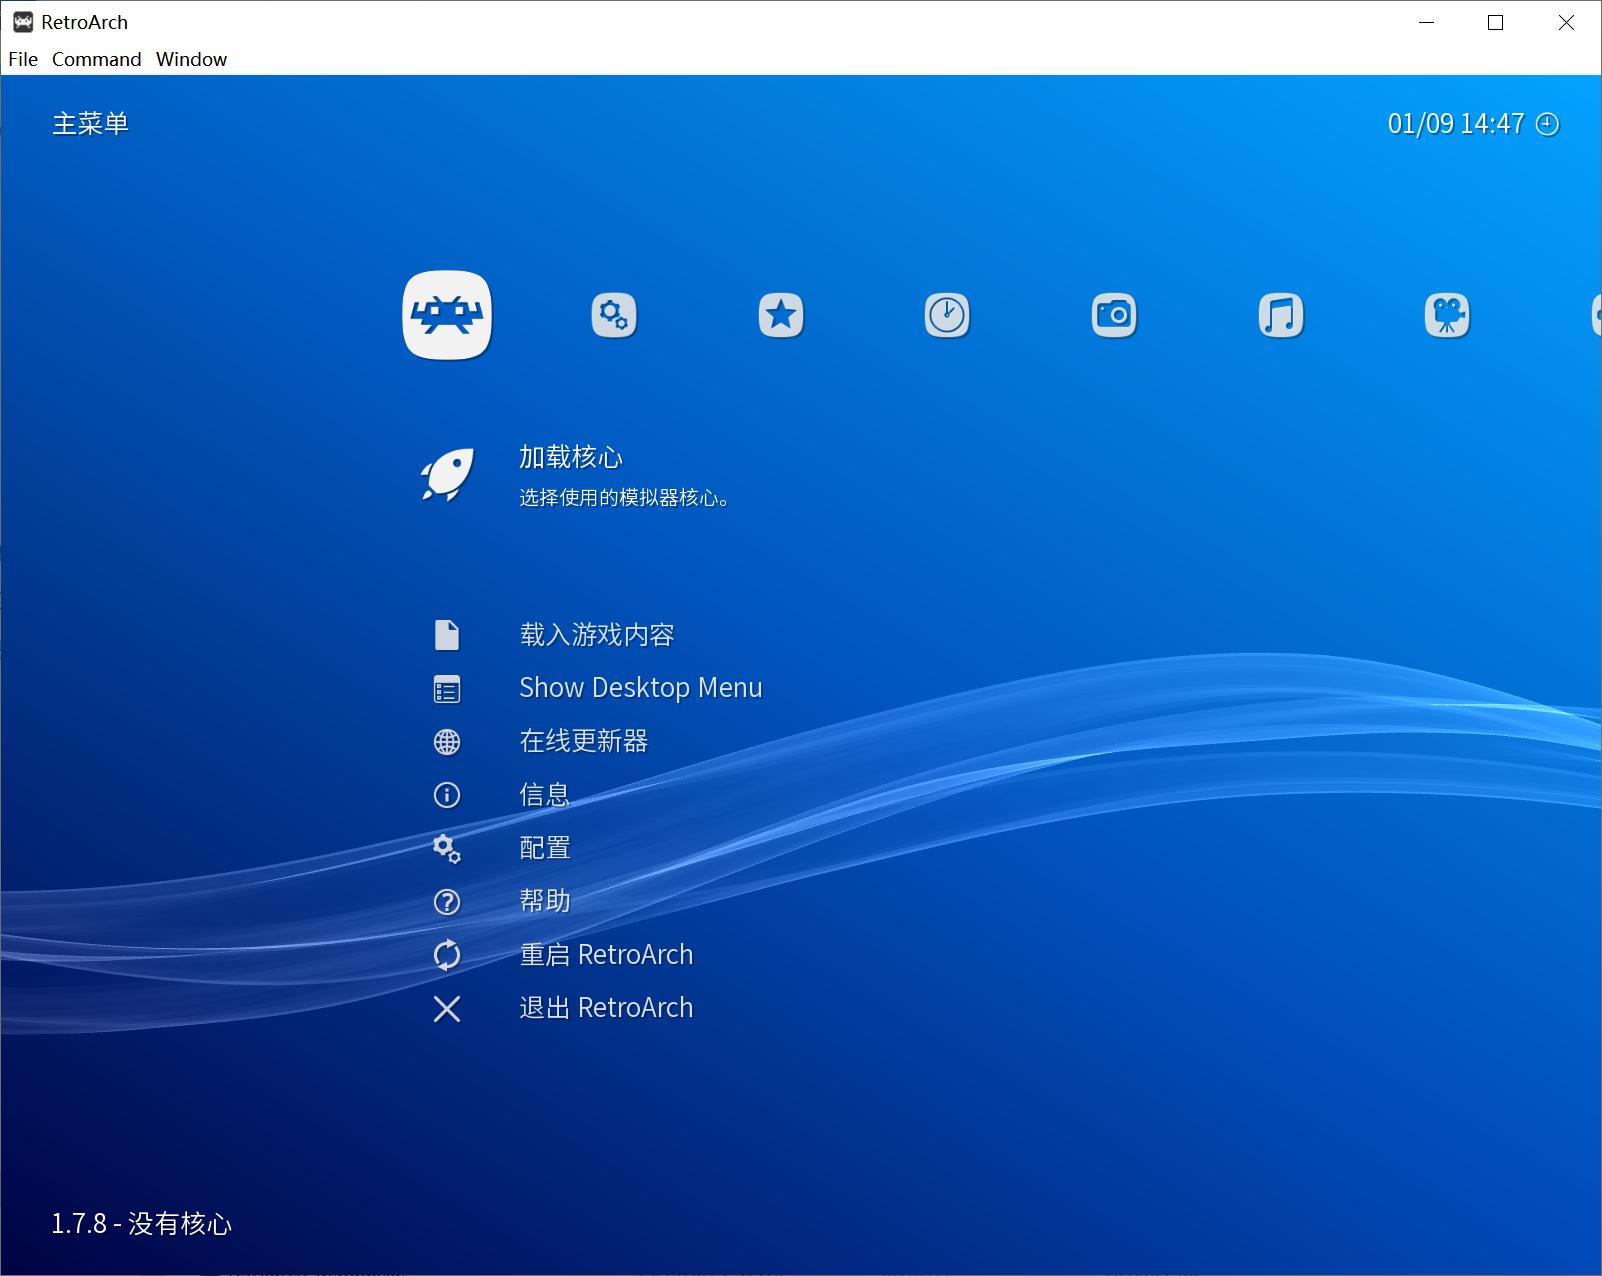
Task: Open the Music note icon
Action: point(1281,314)
